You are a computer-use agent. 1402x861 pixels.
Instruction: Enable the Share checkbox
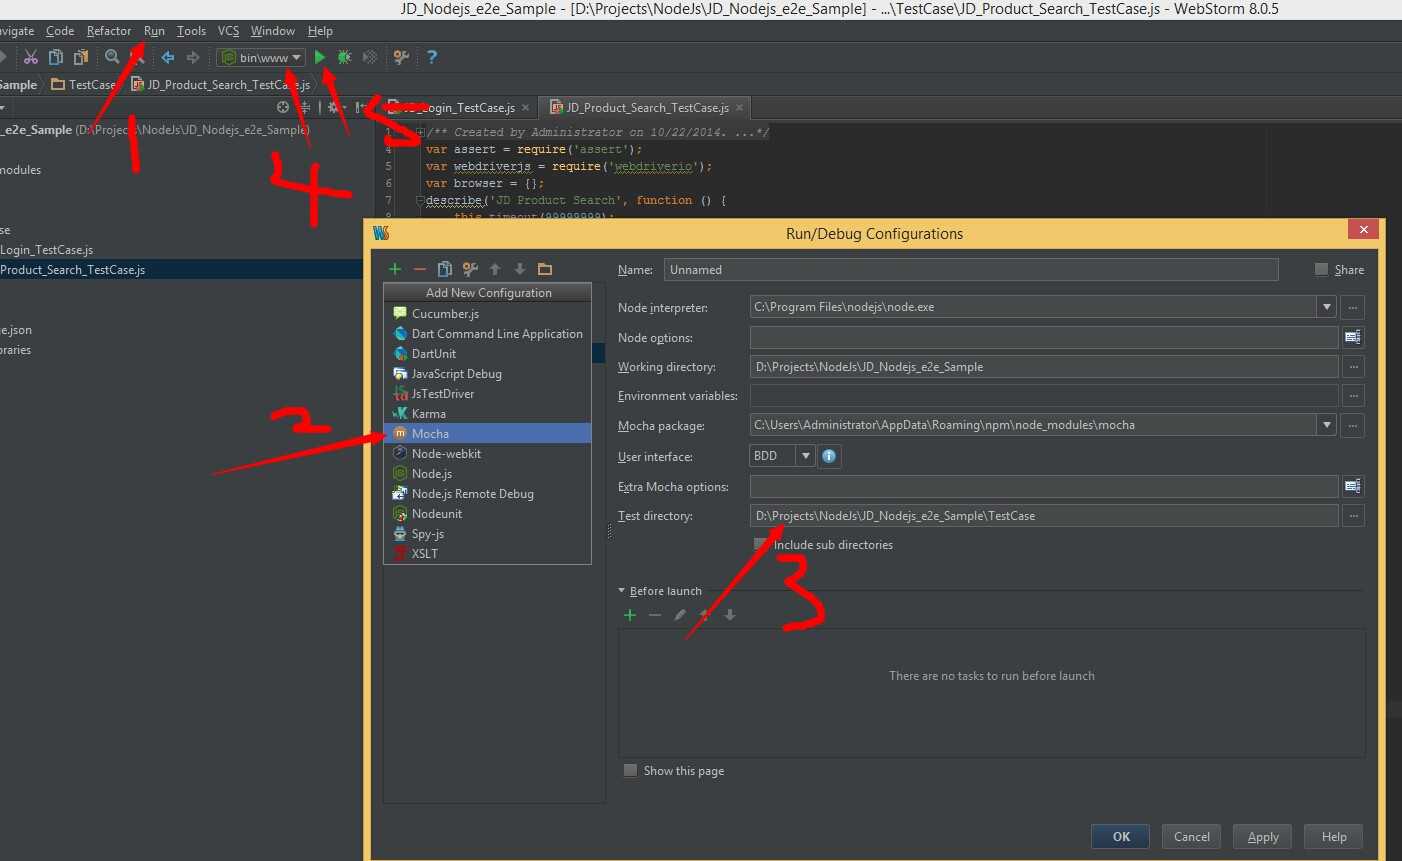coord(1322,269)
